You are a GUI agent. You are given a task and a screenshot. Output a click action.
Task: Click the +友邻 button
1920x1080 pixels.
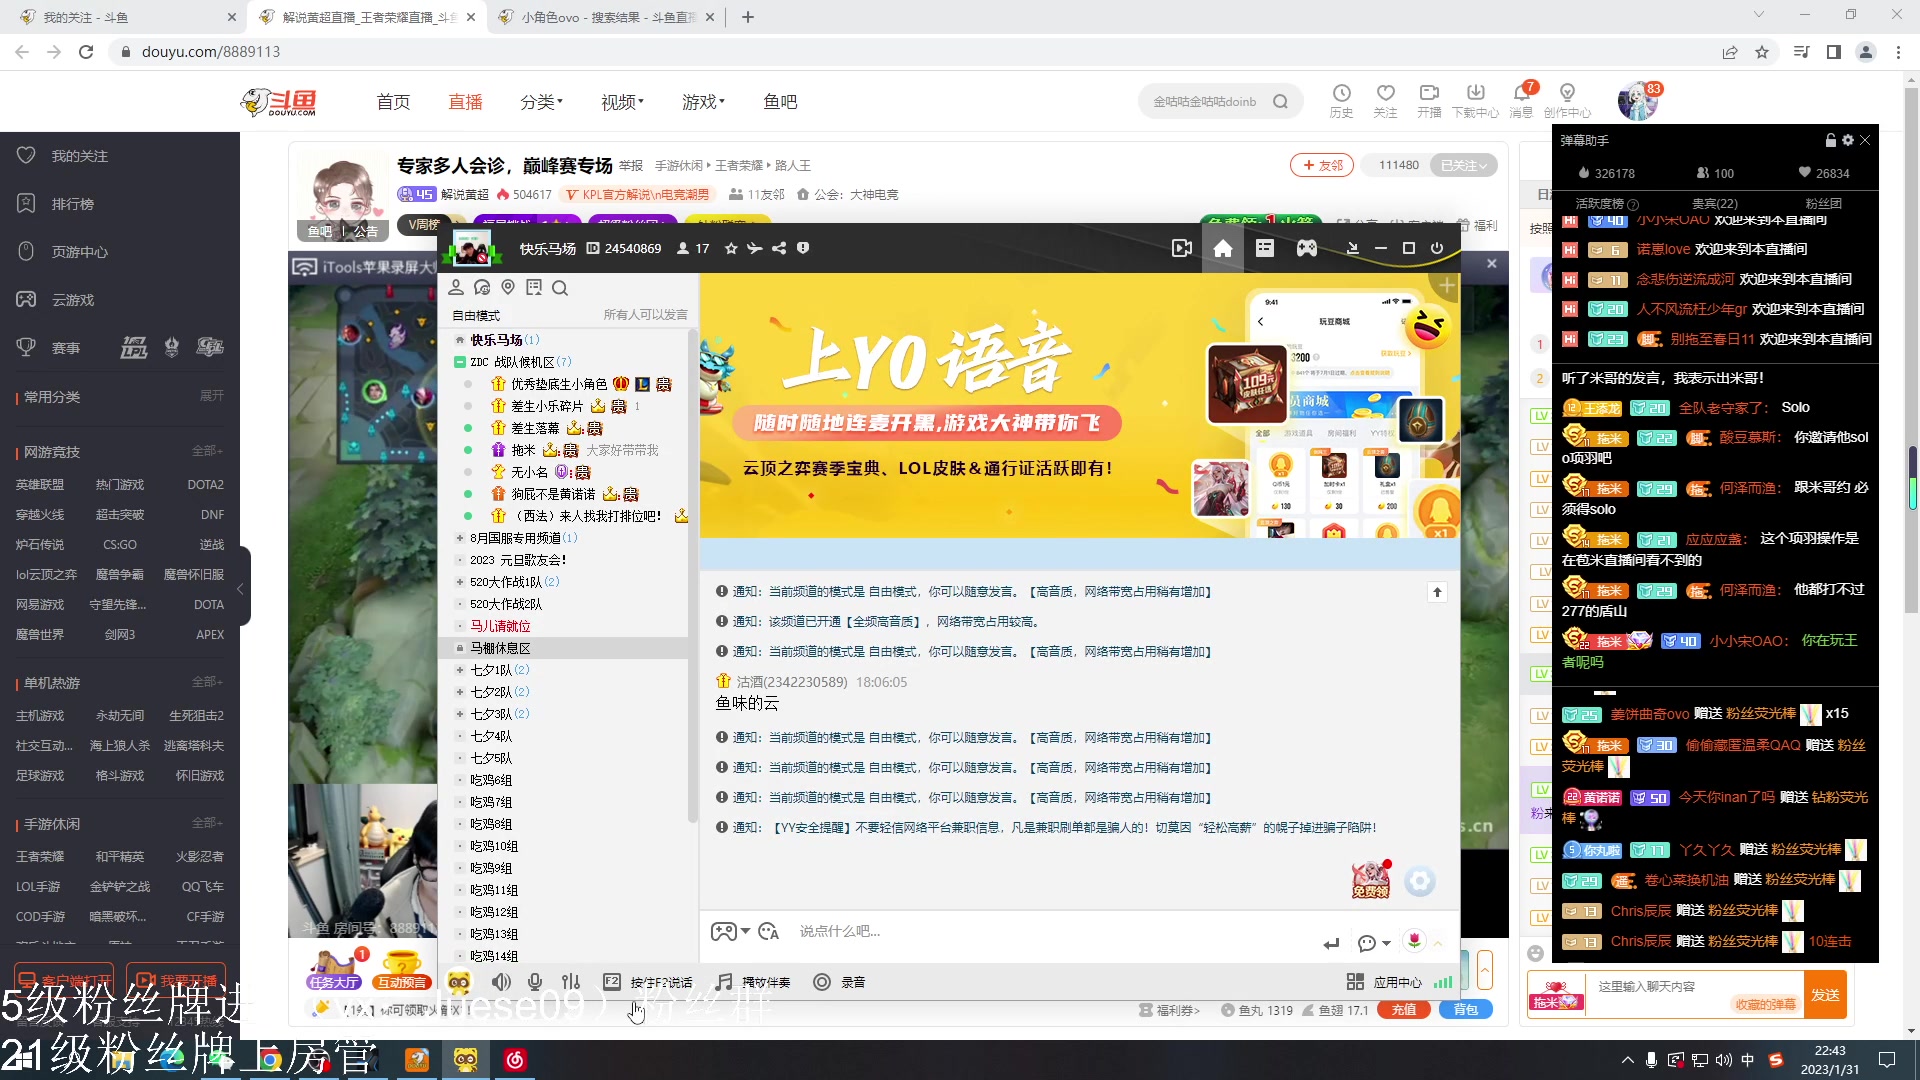pyautogui.click(x=1322, y=165)
